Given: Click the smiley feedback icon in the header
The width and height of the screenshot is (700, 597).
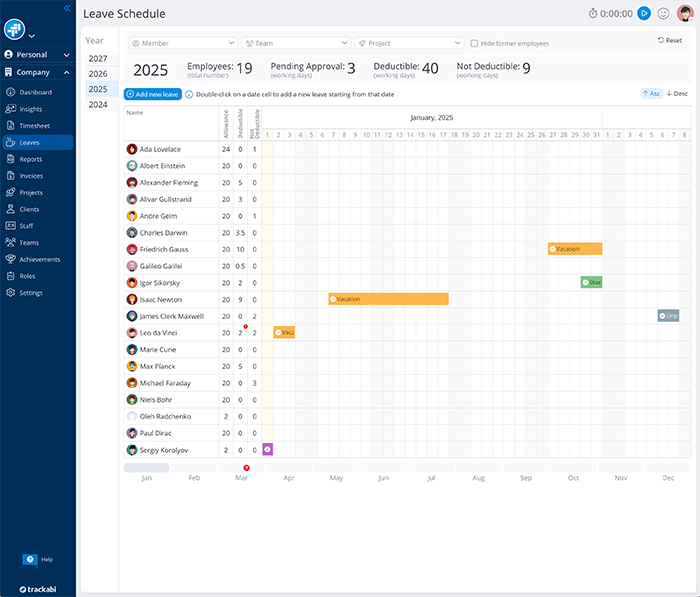Looking at the screenshot, I should coord(663,13).
